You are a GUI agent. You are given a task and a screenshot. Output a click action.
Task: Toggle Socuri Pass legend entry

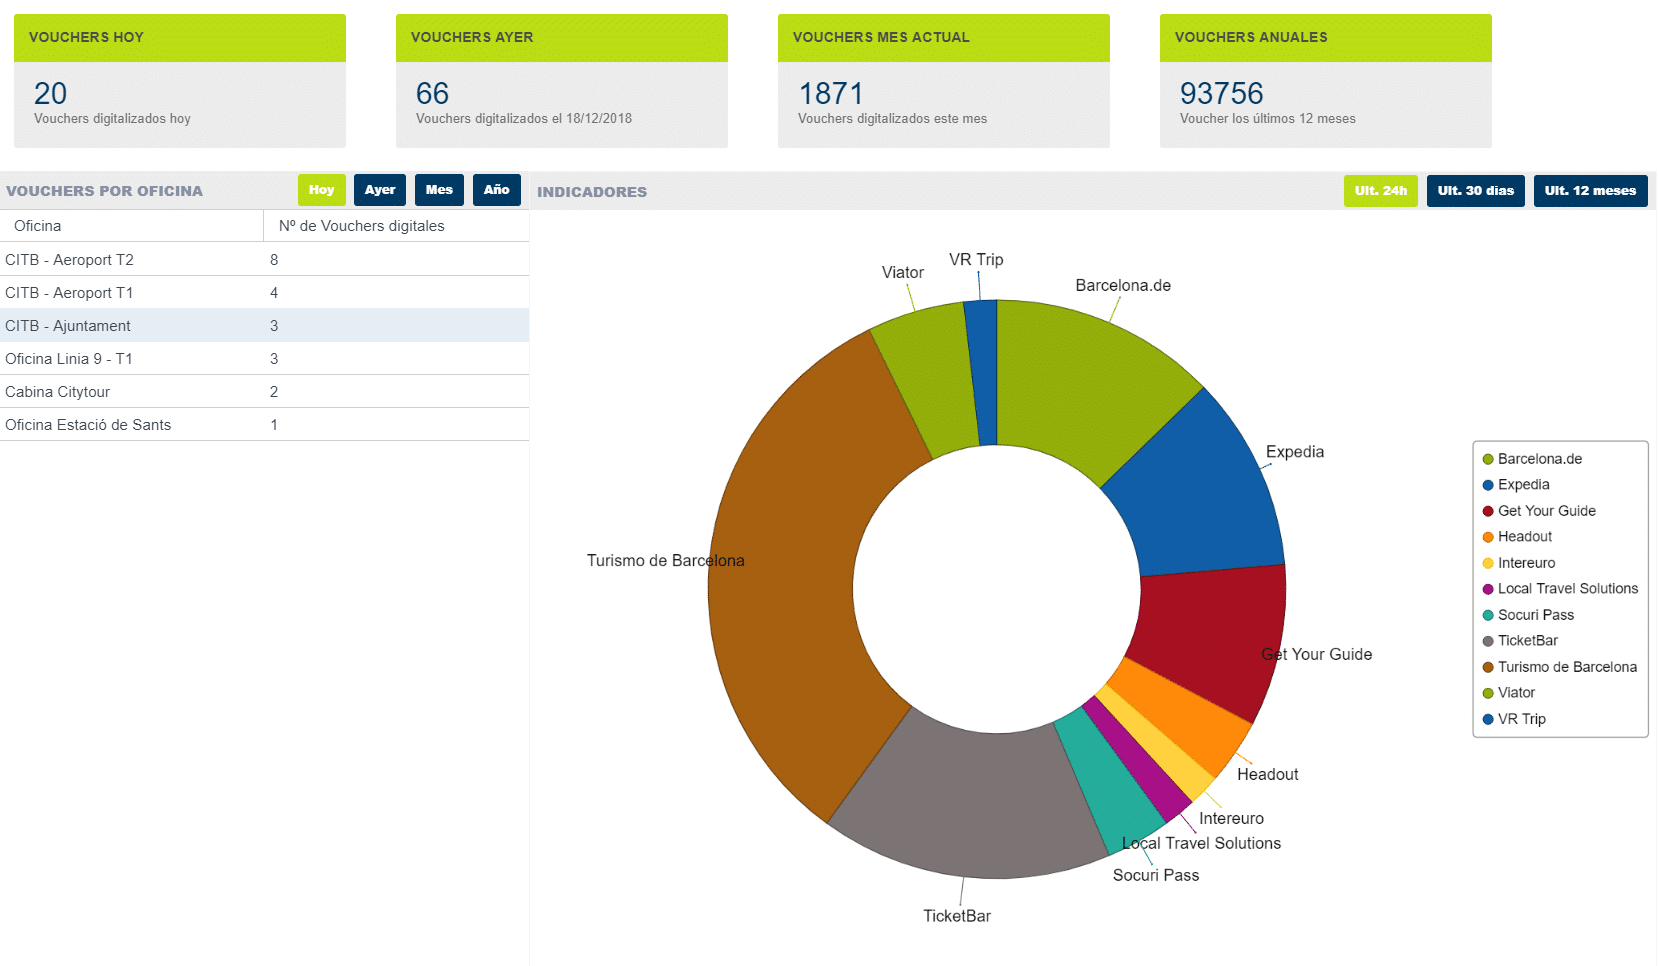(1528, 615)
